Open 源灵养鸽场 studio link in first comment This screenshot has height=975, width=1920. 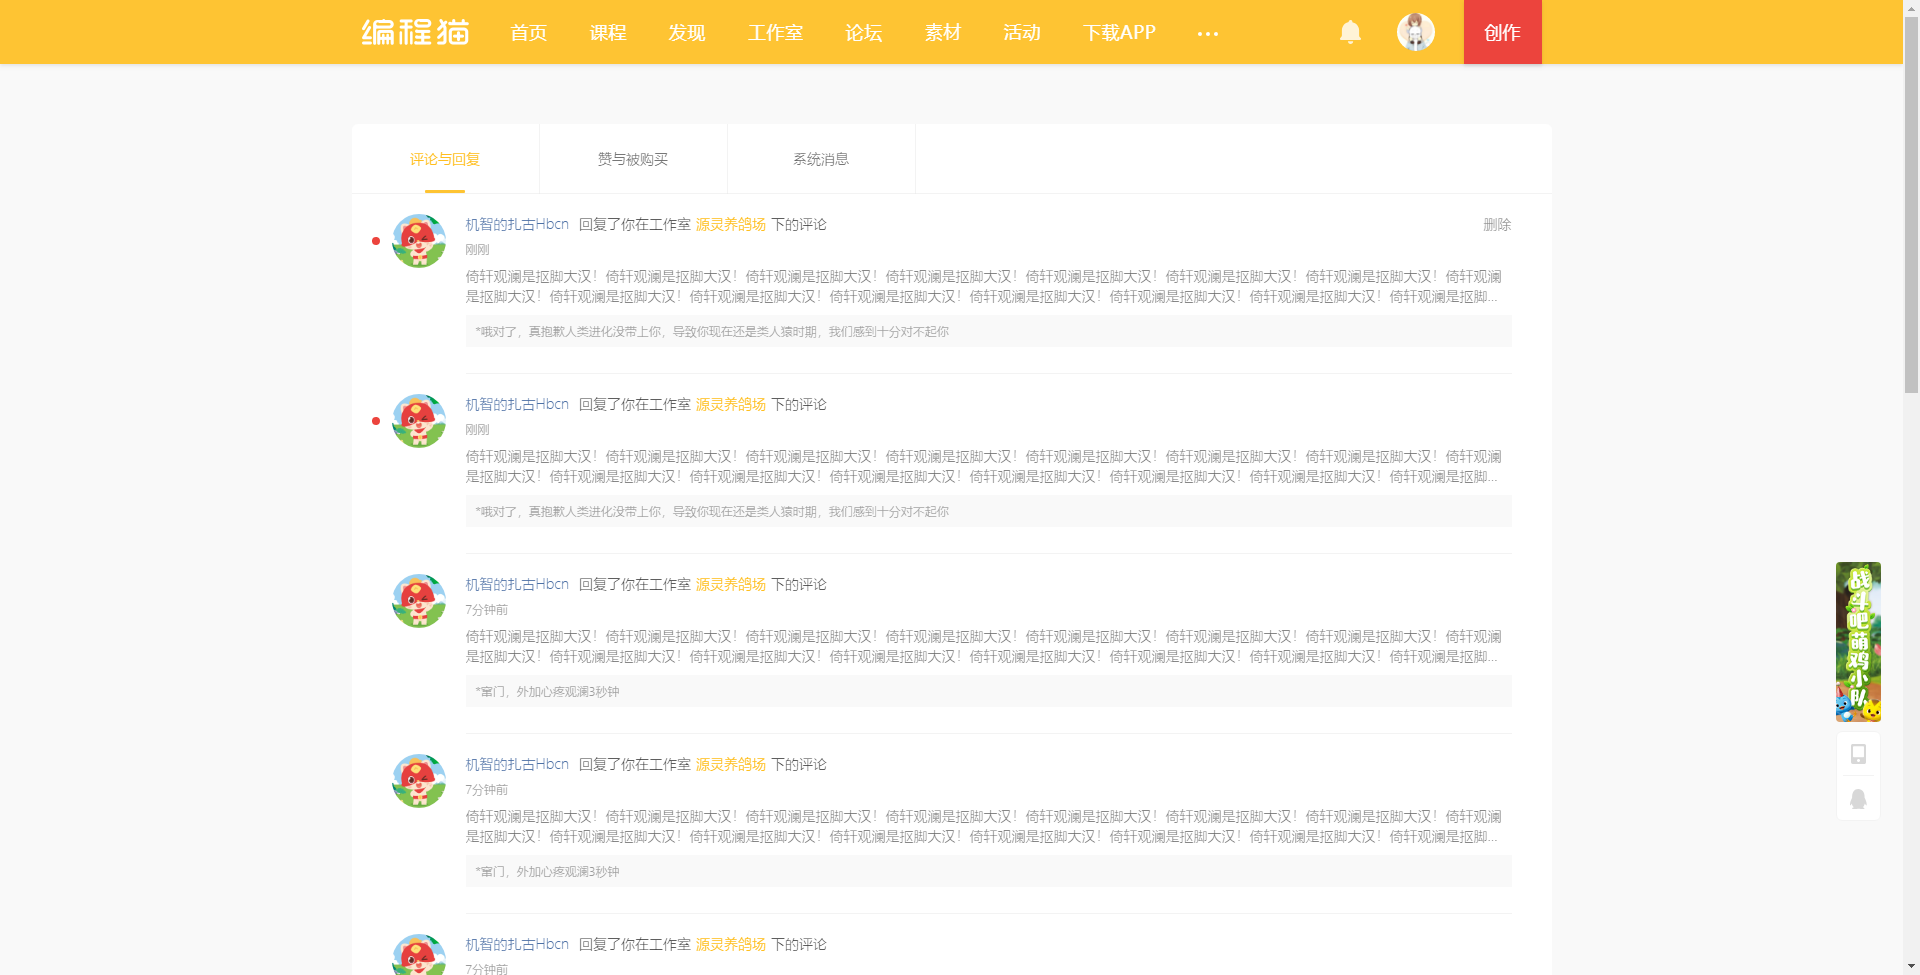pyautogui.click(x=731, y=225)
